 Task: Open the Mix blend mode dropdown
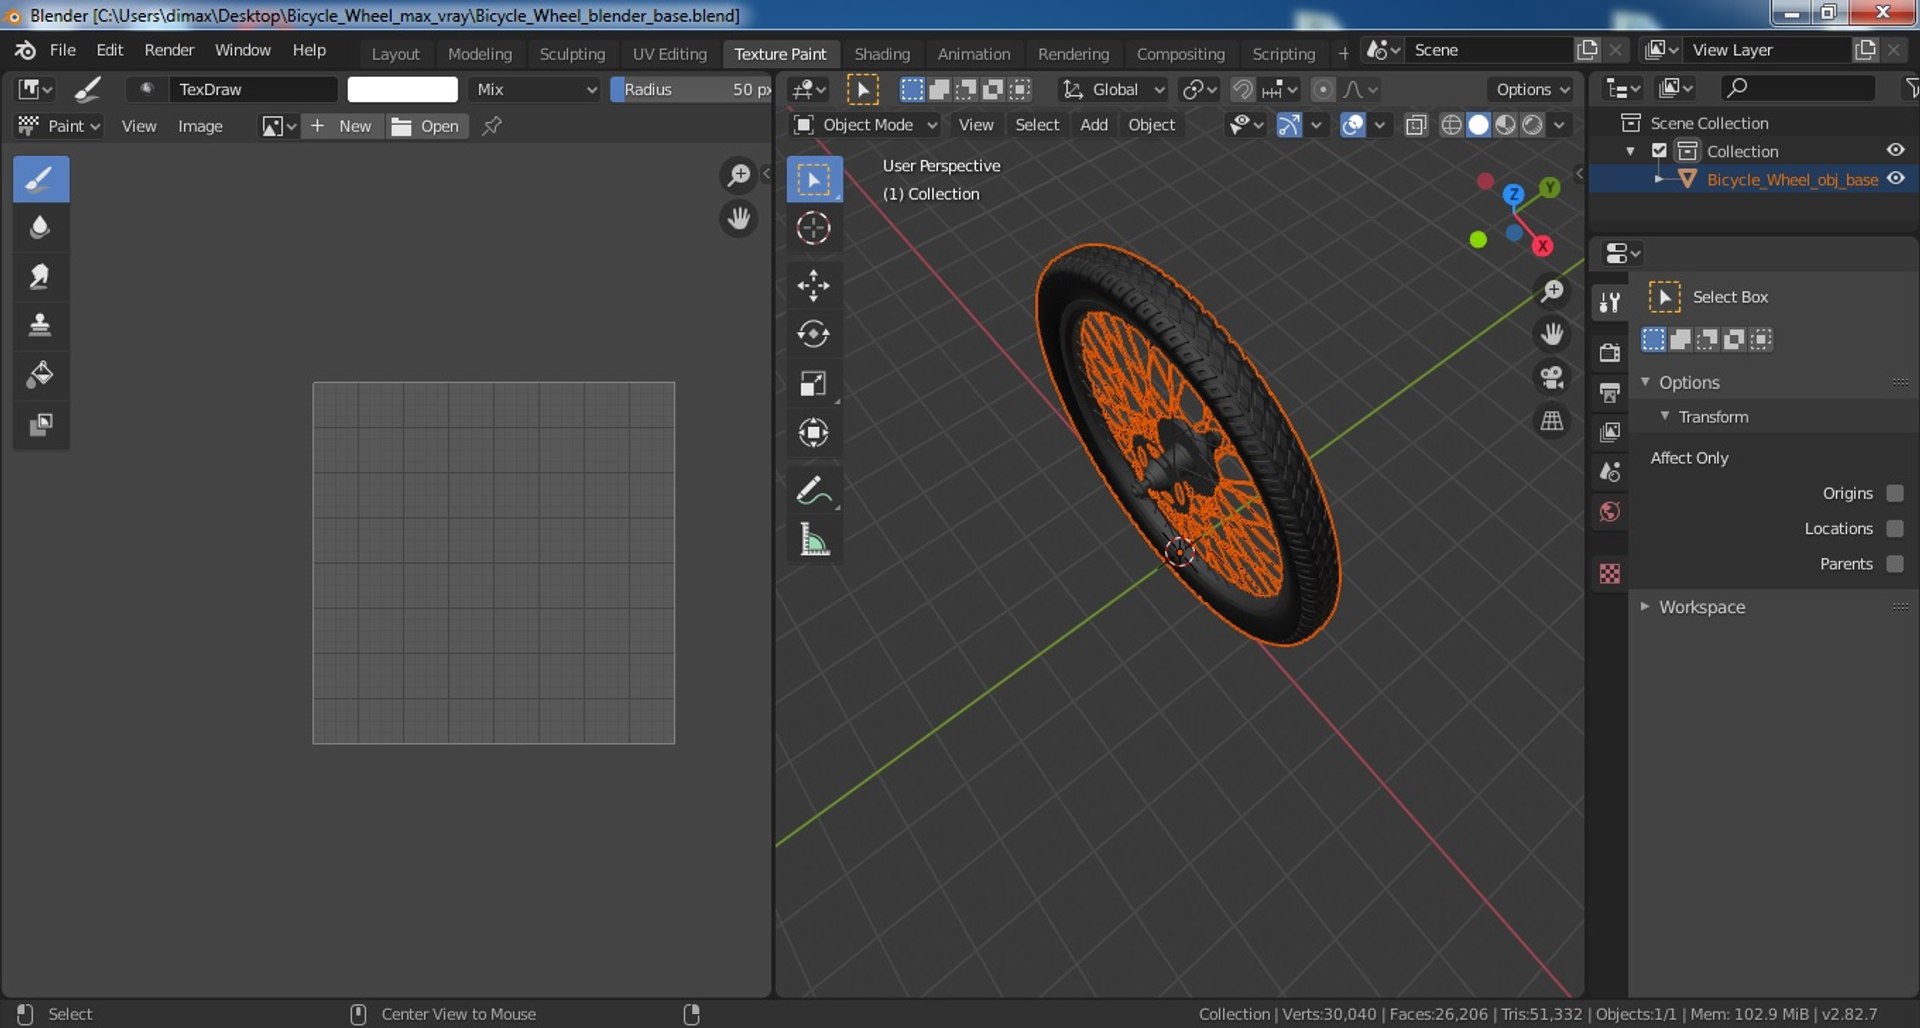[x=535, y=89]
